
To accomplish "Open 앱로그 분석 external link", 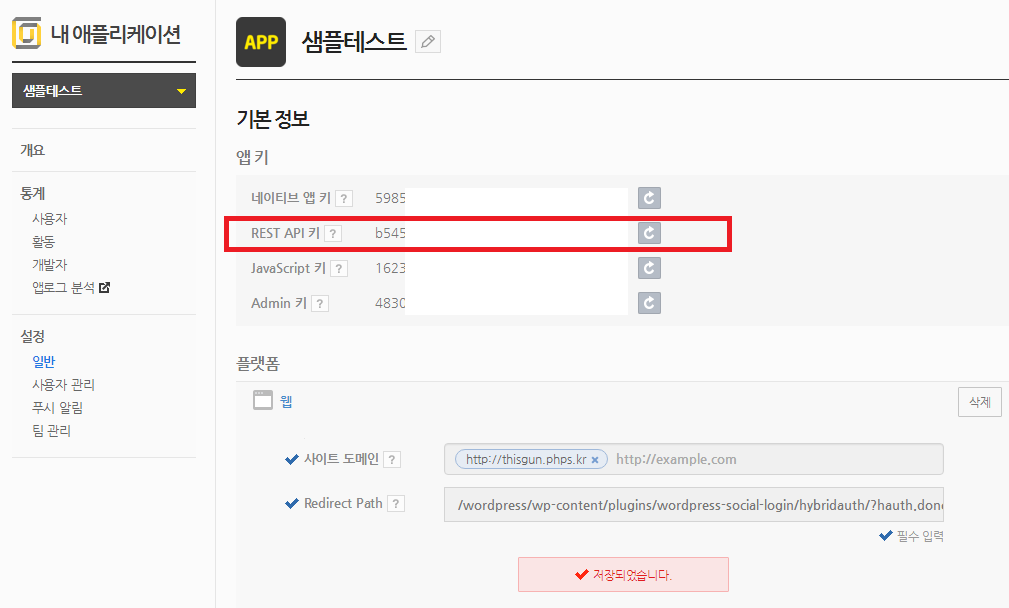I will pos(71,288).
